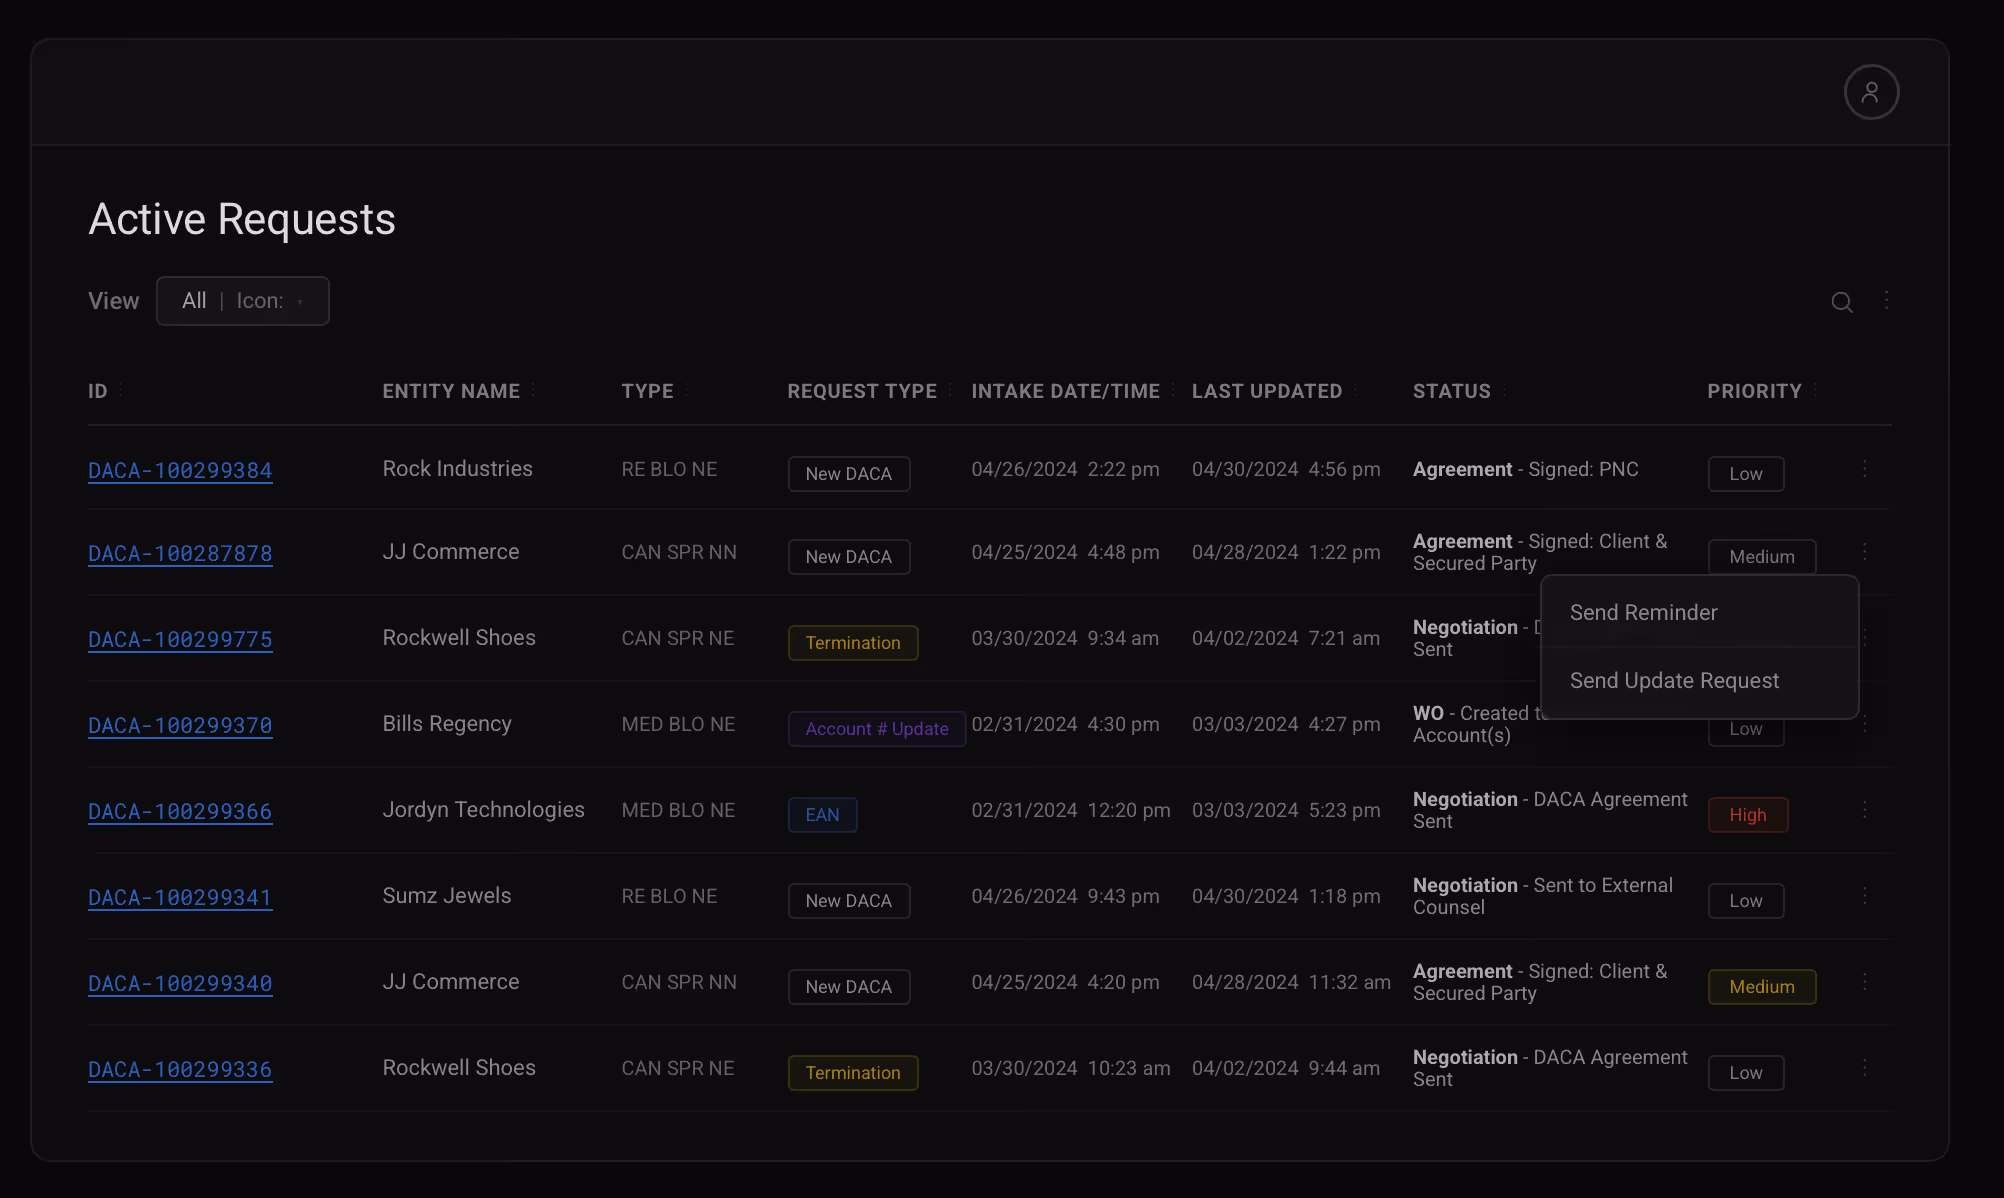
Task: Open request DACA-100287878
Action: 180,553
